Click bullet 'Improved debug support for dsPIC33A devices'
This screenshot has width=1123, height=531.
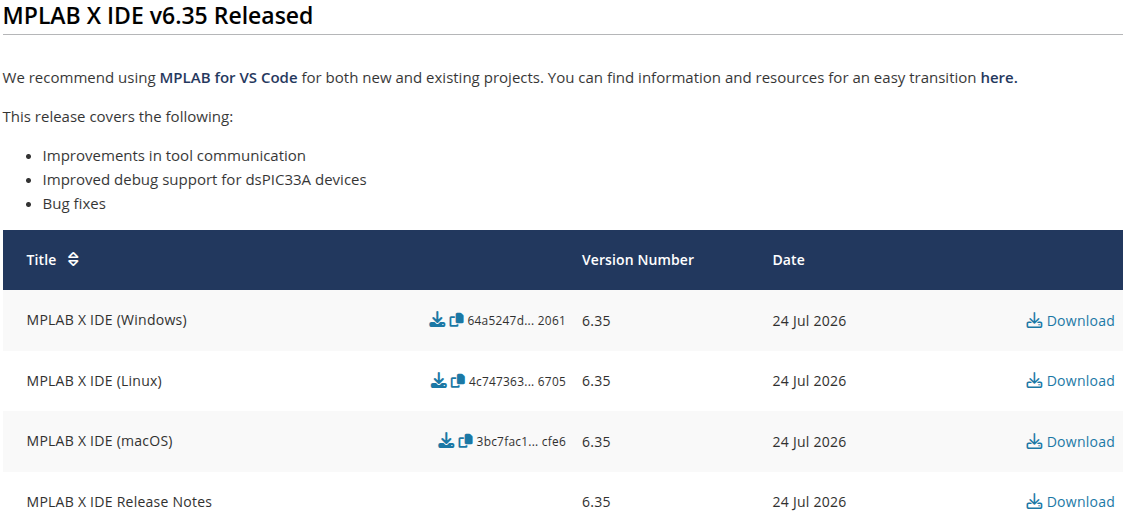coord(204,180)
